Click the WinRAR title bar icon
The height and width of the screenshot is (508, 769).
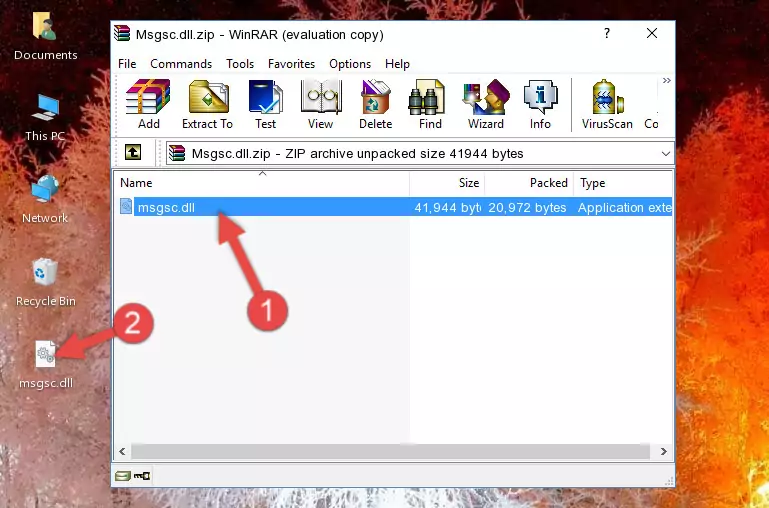point(122,33)
